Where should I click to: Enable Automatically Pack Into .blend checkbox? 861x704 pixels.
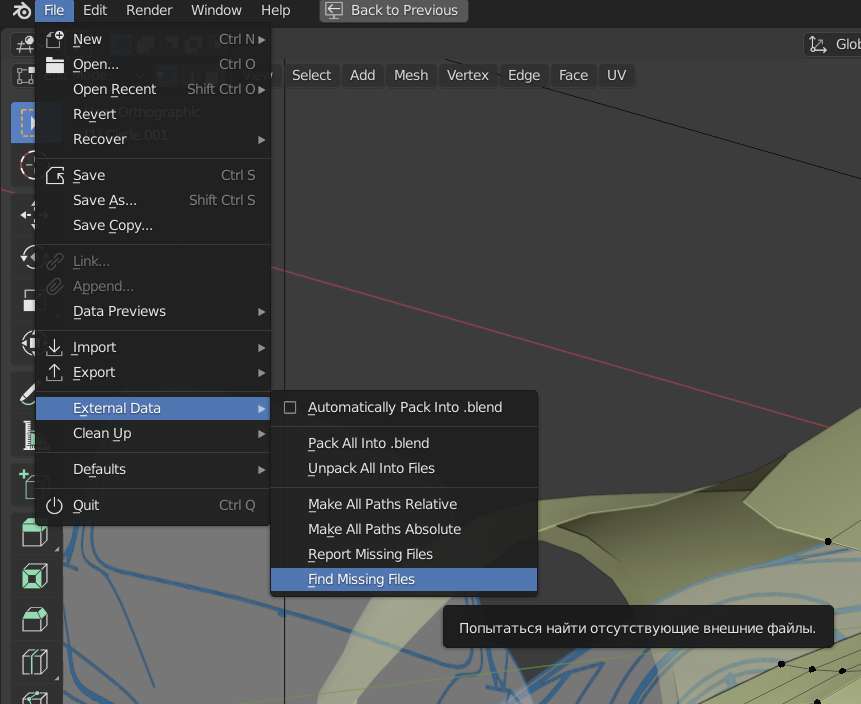click(x=291, y=408)
